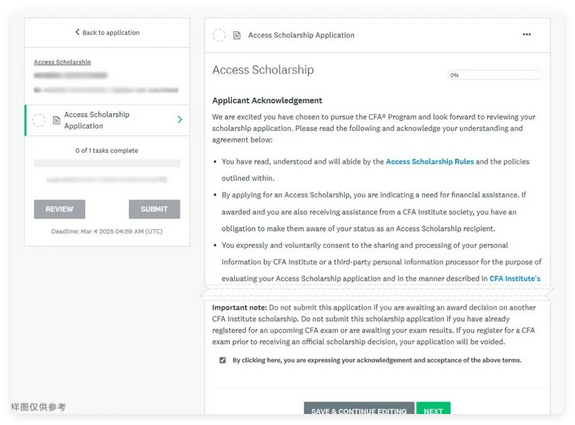Tick the acknowledgement and acceptance checkbox
The image size is (575, 425).
[x=223, y=360]
